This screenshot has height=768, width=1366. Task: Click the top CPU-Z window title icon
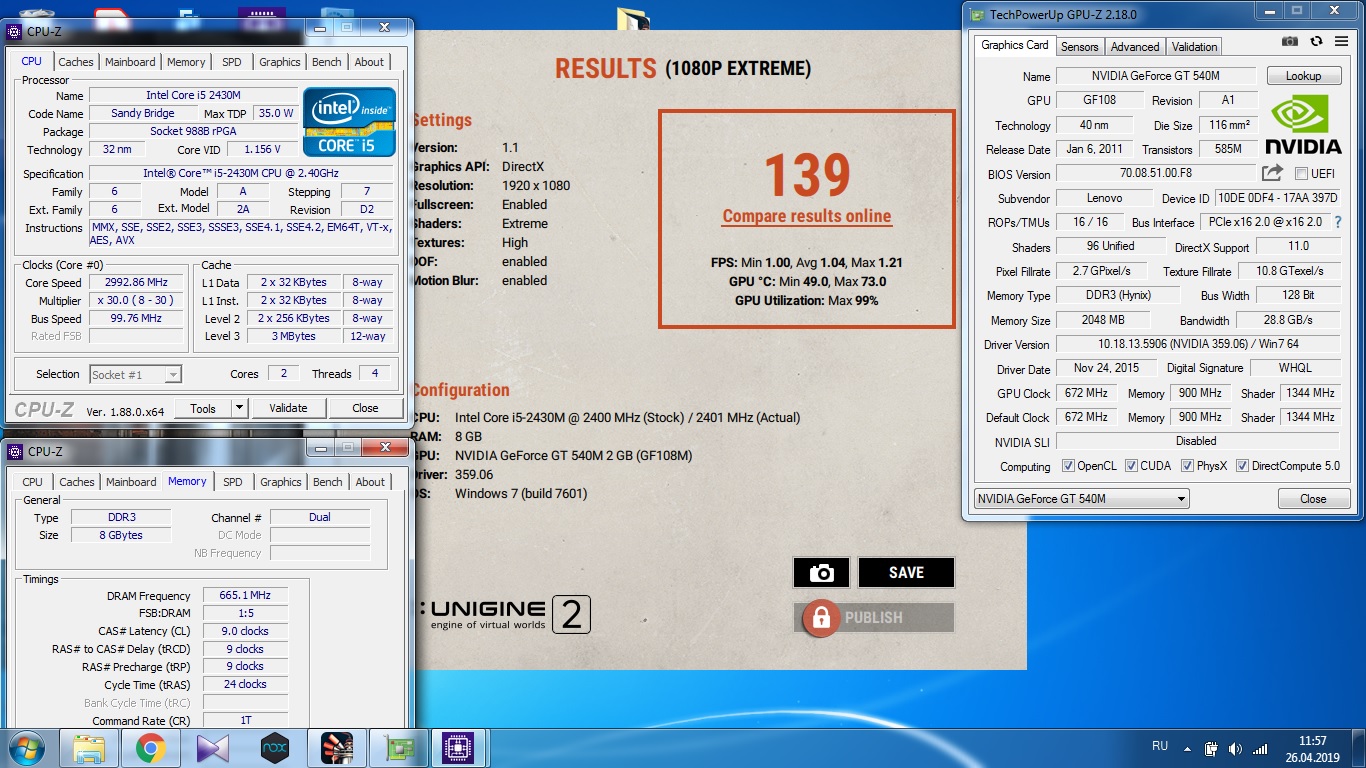[x=13, y=31]
